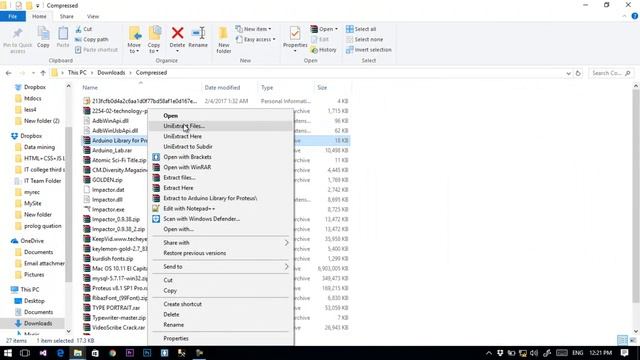This screenshot has height=360, width=640.
Task: Select the Data mining folder in the sidebar
Action: click(39, 147)
